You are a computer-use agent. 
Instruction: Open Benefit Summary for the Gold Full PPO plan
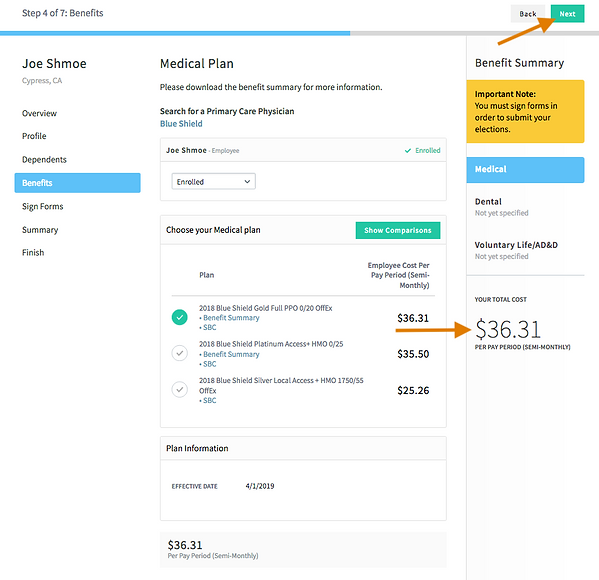click(x=231, y=318)
